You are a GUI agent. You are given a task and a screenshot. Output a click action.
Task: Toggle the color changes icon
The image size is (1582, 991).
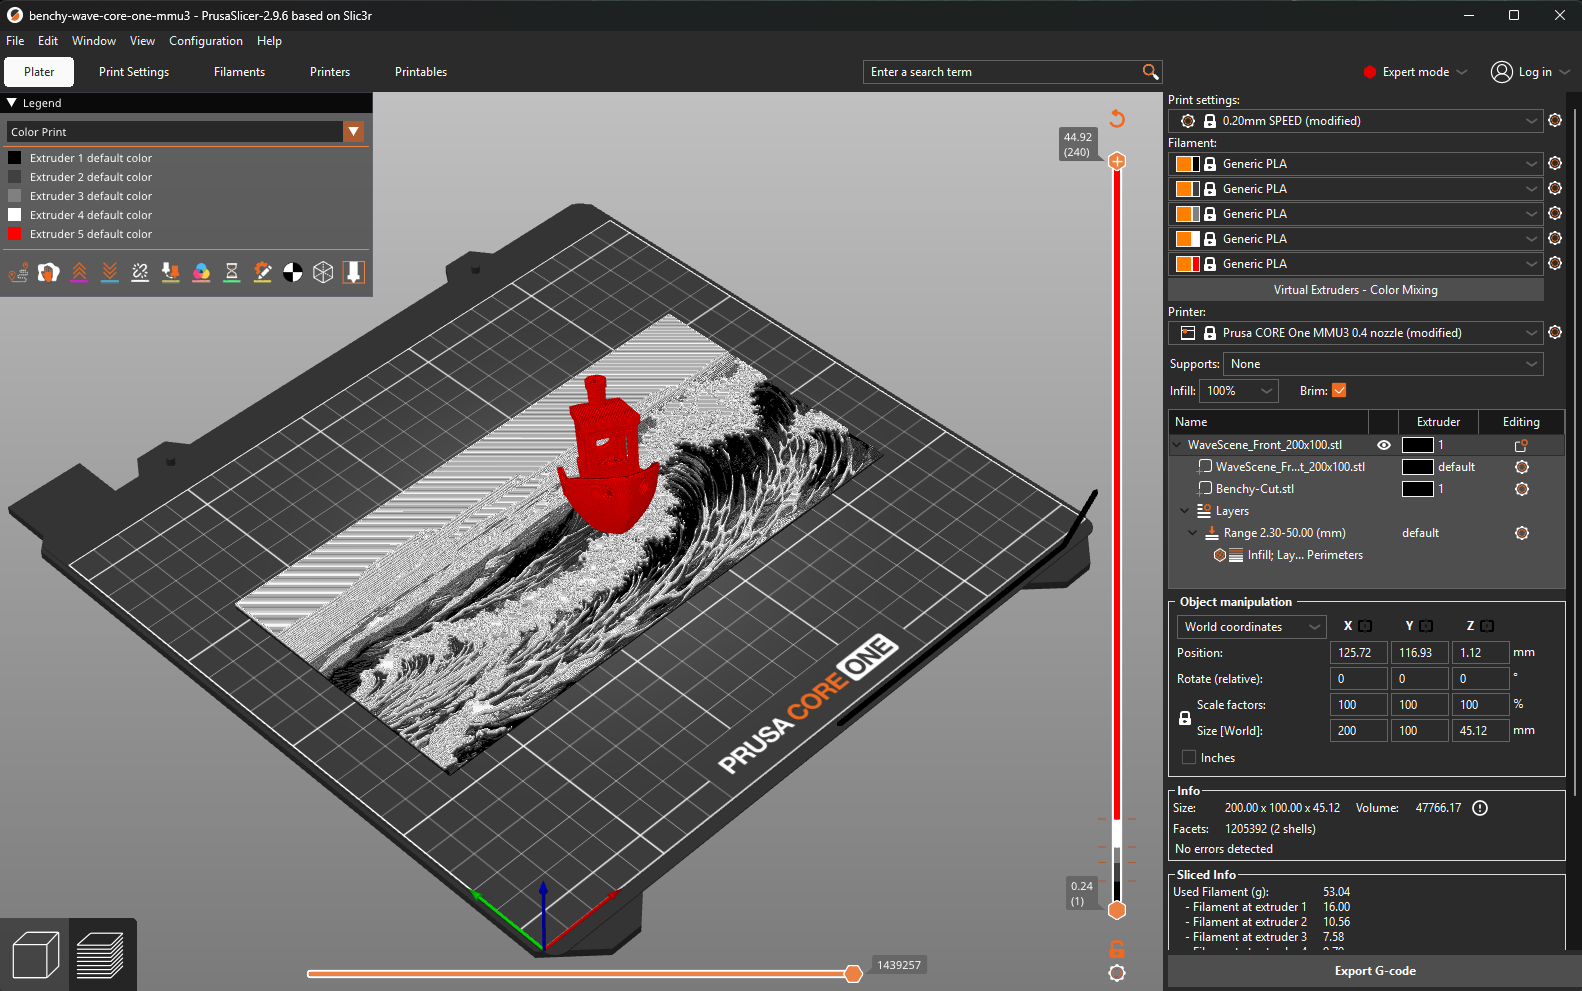[x=201, y=272]
